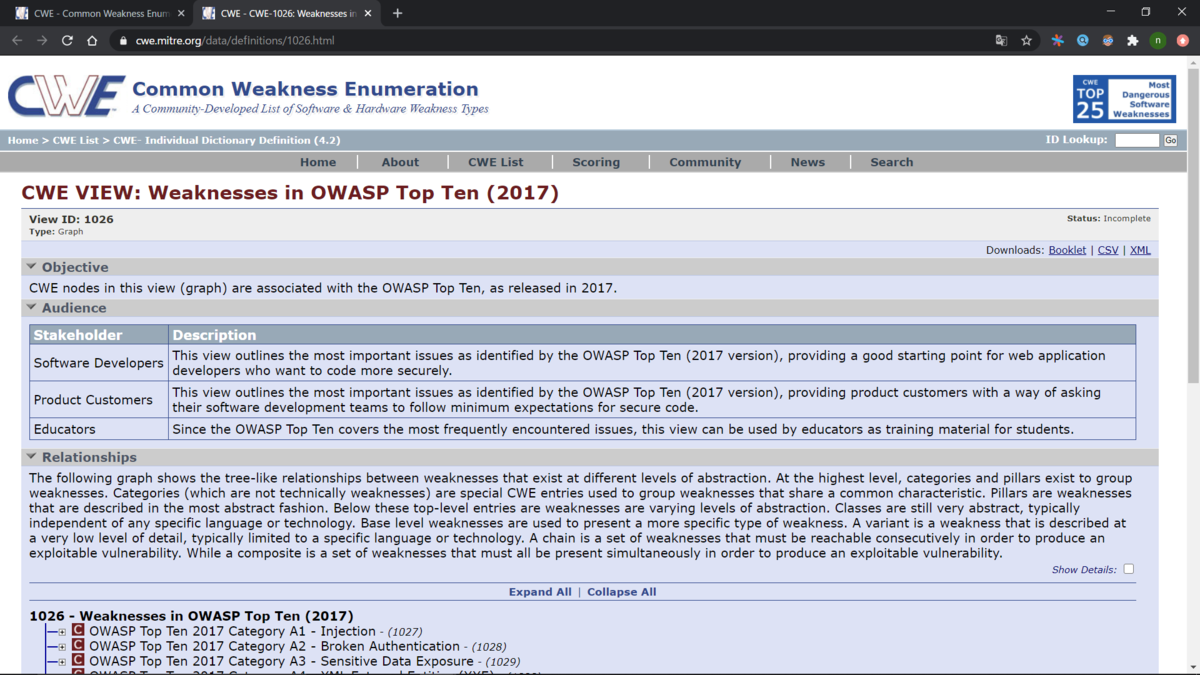Open the Chrome extensions puzzle icon
The height and width of the screenshot is (675, 1200).
[1132, 41]
